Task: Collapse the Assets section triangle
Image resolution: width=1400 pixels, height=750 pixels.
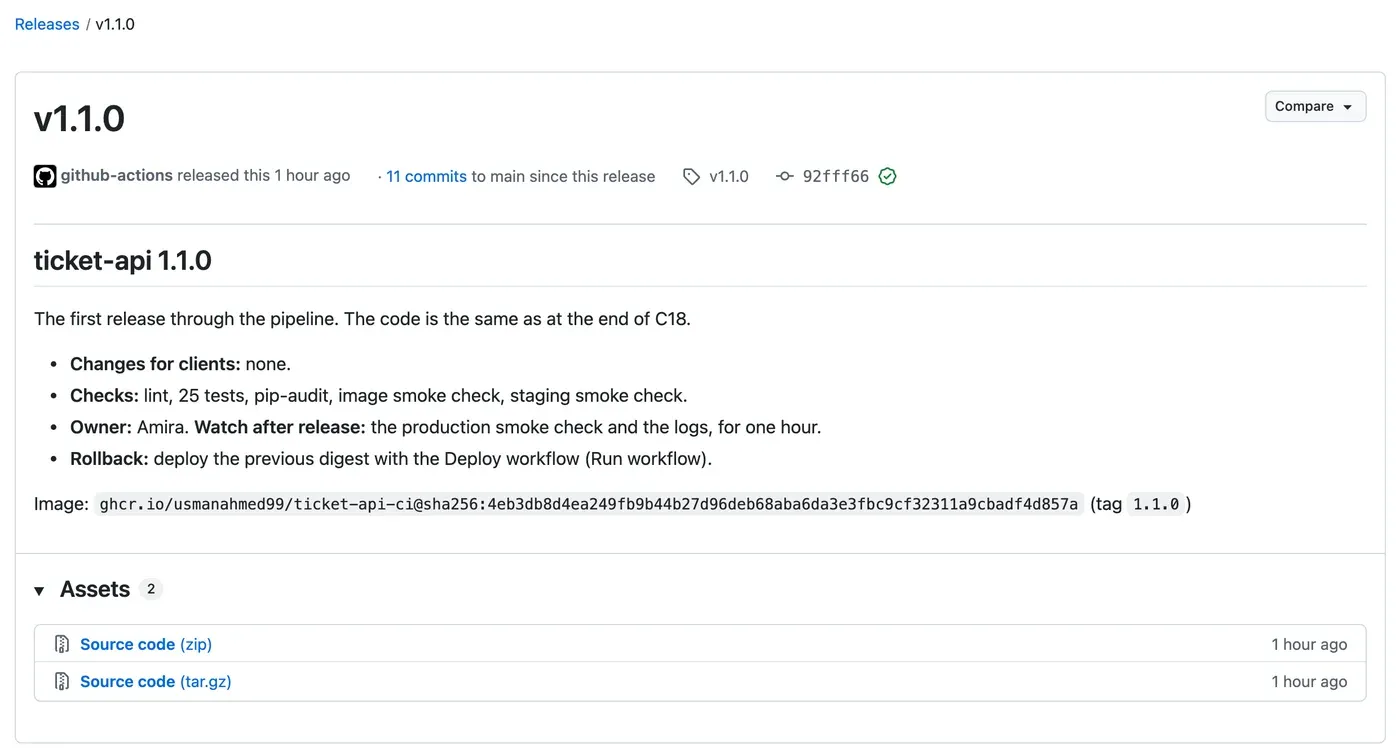Action: pos(39,591)
